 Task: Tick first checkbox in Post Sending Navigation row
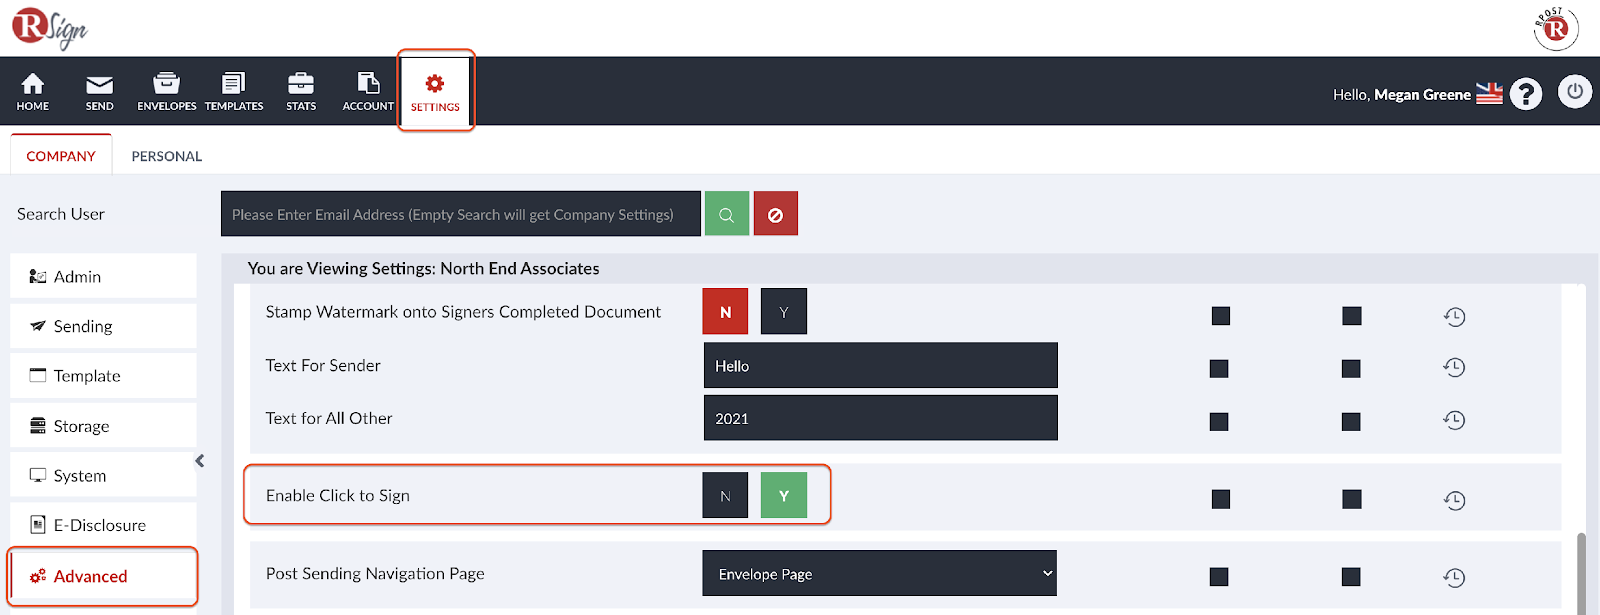pos(1219,577)
